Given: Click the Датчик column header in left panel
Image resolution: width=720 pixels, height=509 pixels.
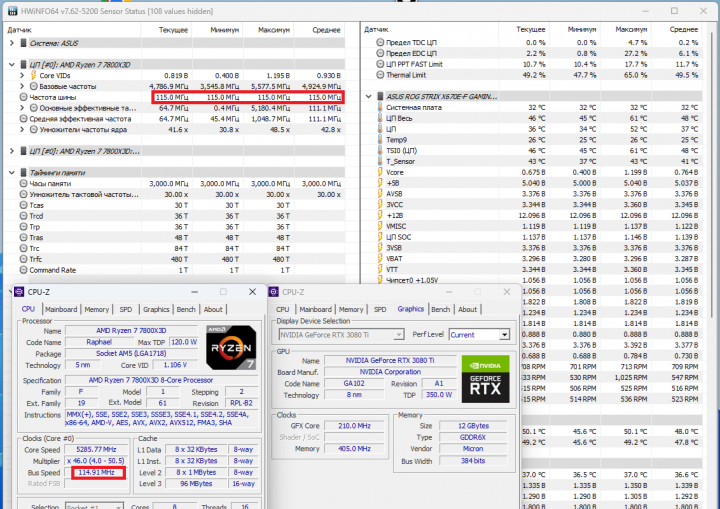Looking at the screenshot, I should (20, 30).
